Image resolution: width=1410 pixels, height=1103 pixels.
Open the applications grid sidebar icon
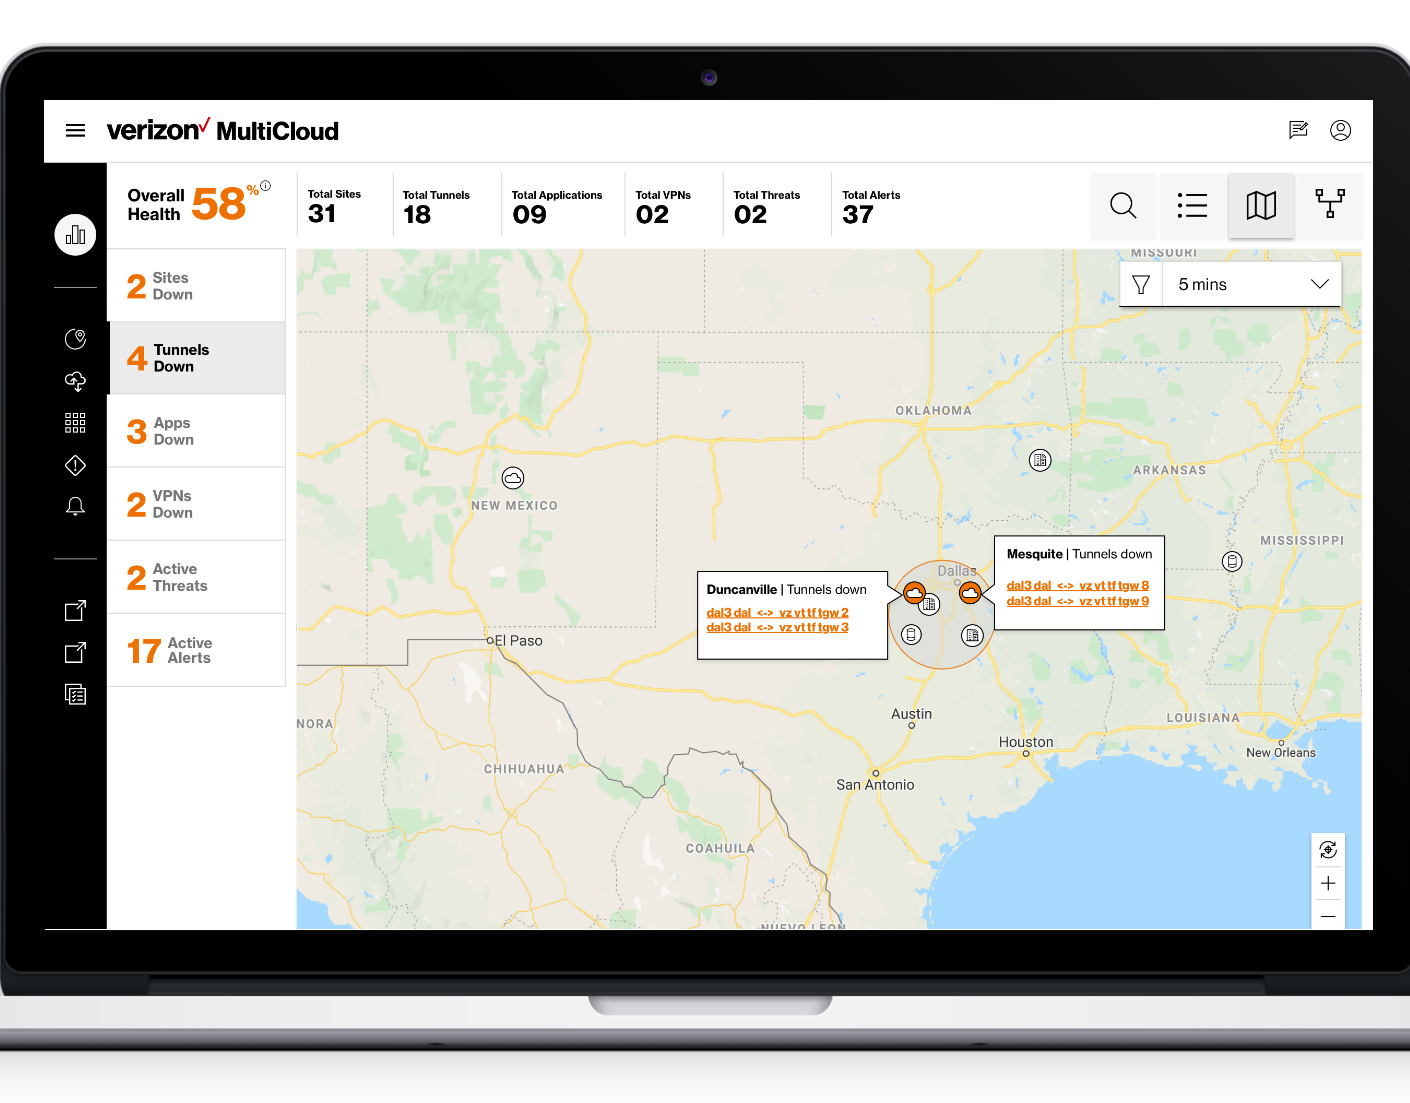75,423
